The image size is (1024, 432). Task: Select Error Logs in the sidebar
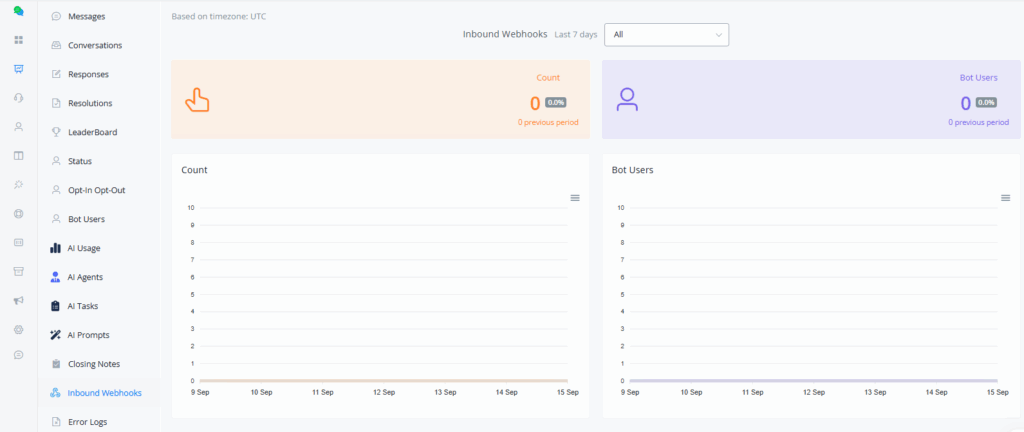[x=88, y=422]
